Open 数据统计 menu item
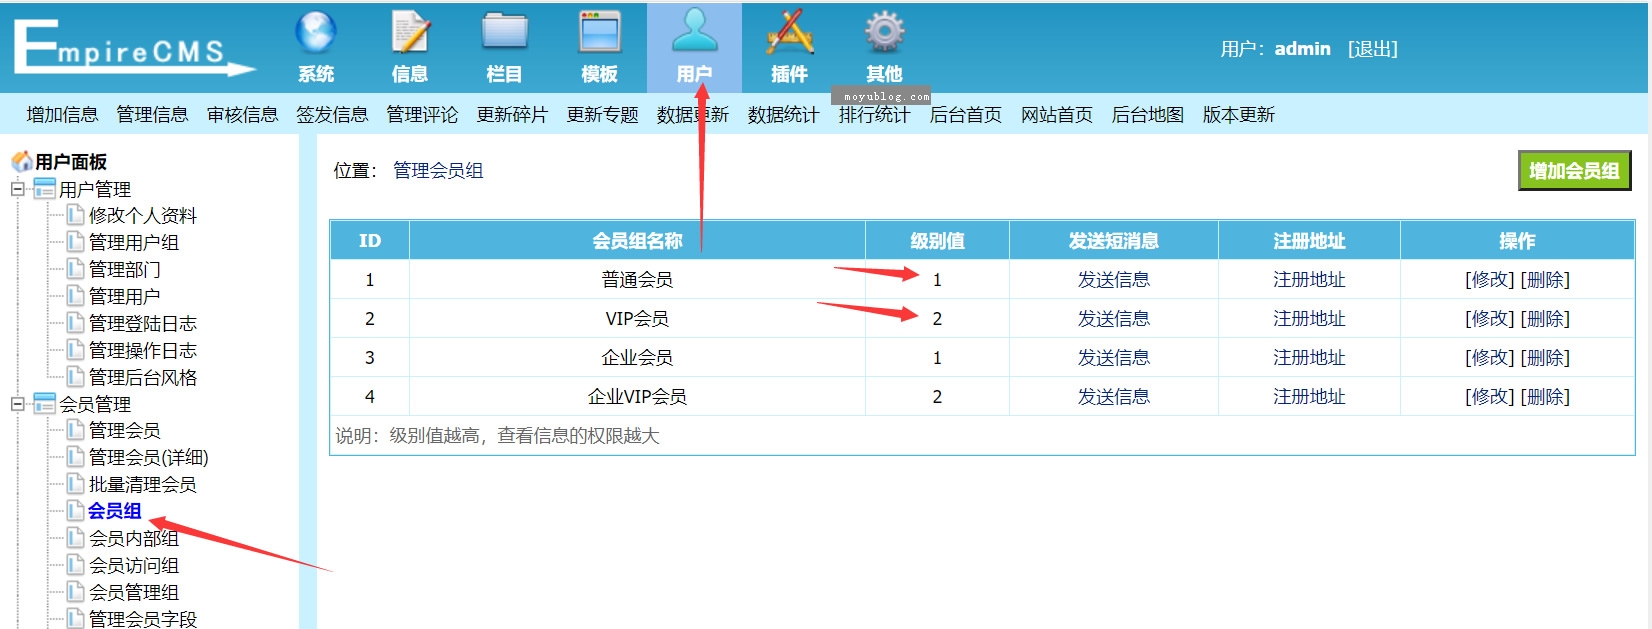This screenshot has height=629, width=1652. (x=783, y=115)
